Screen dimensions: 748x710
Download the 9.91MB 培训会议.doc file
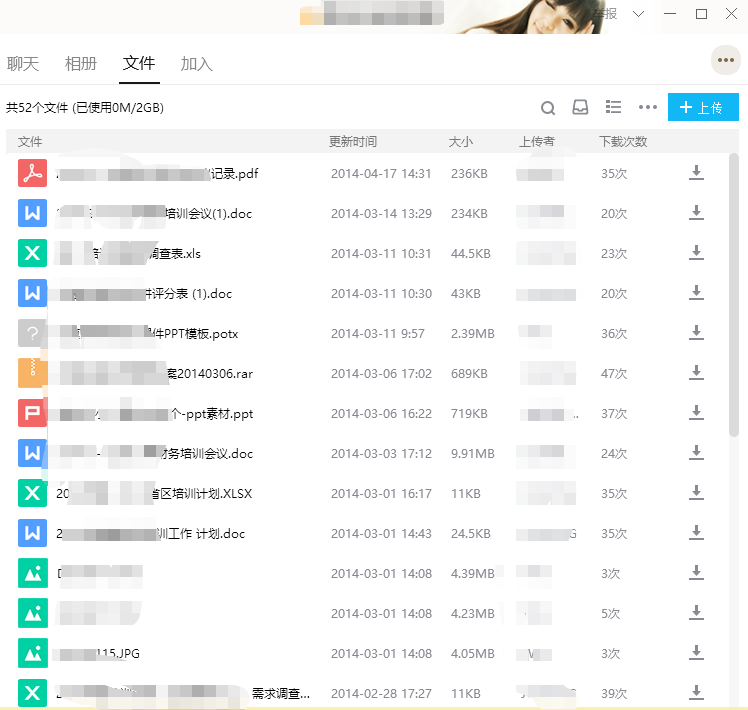pos(696,453)
